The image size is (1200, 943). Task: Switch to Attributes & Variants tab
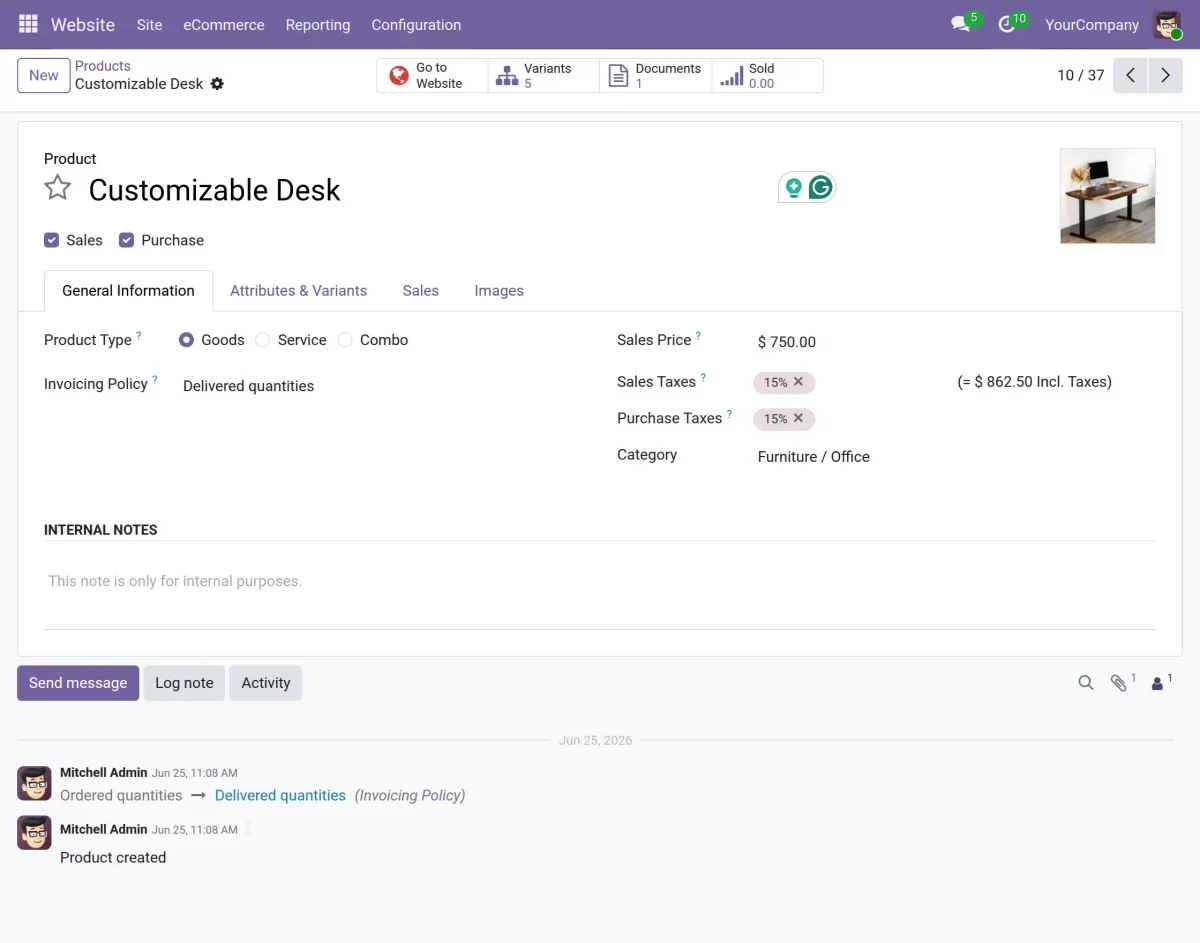[x=298, y=291]
